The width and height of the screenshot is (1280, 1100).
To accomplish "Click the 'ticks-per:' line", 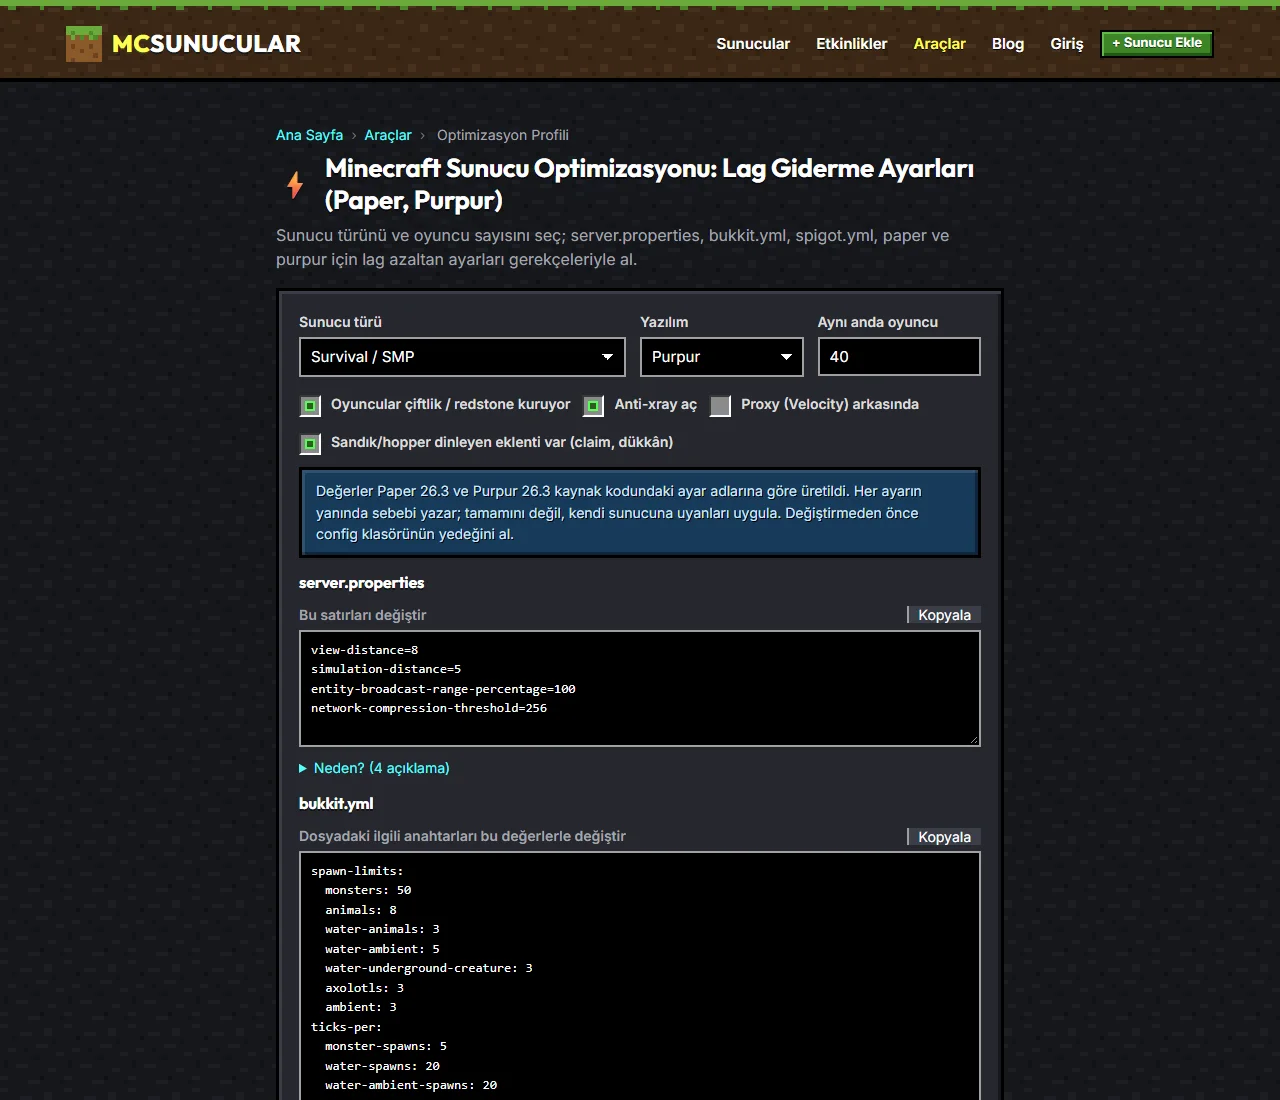I will pos(346,1027).
